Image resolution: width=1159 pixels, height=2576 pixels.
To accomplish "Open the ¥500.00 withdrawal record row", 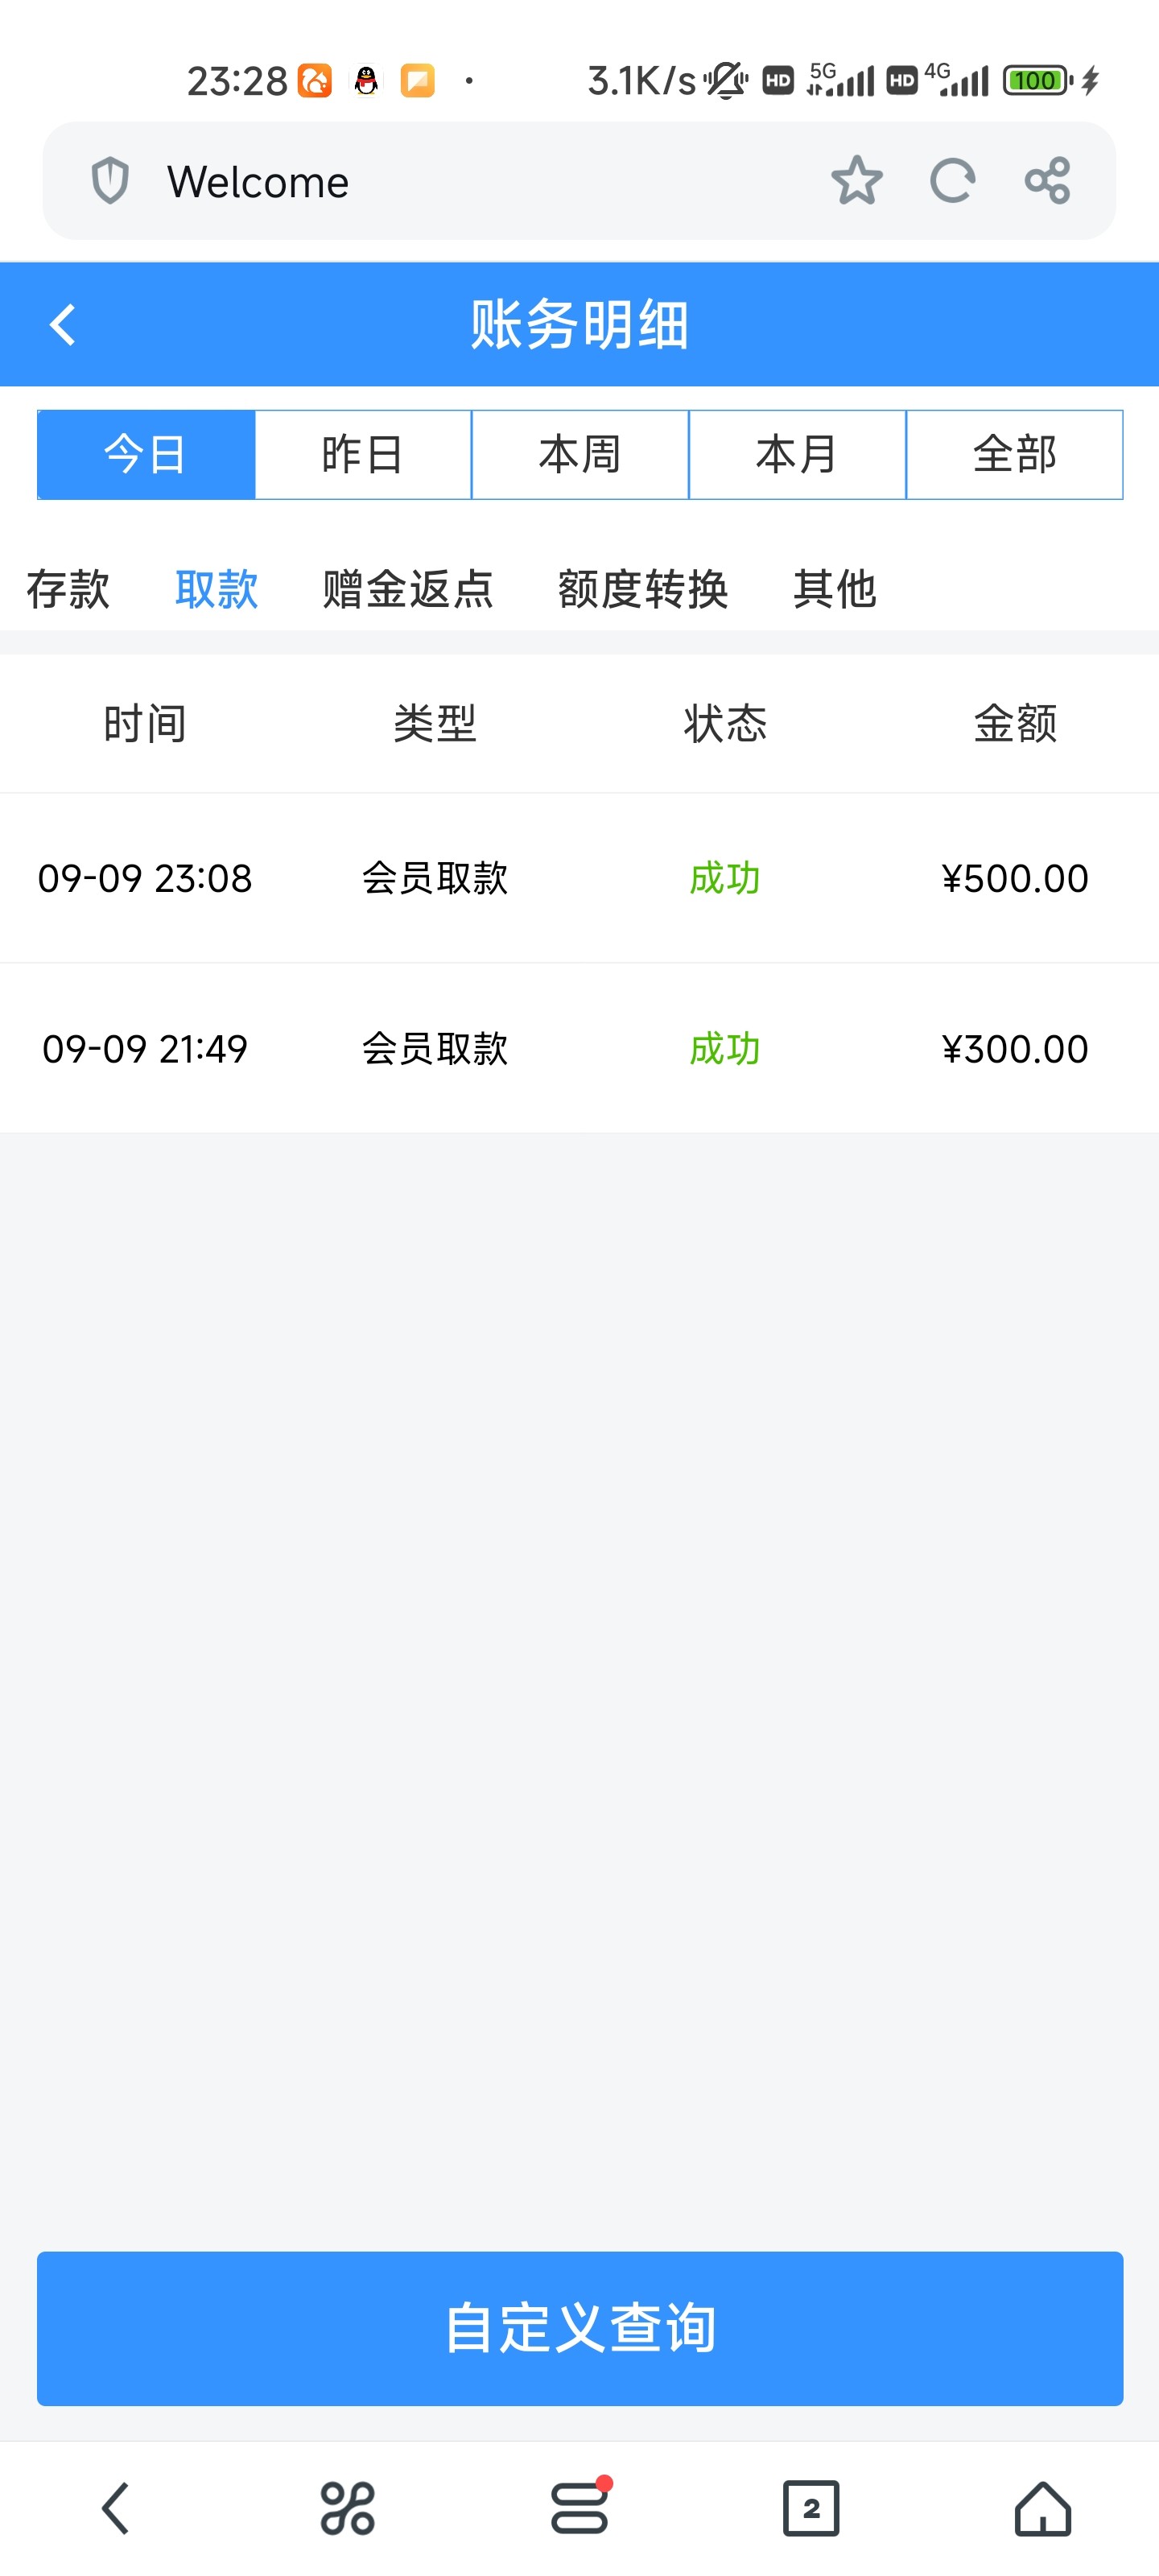I will pyautogui.click(x=580, y=878).
